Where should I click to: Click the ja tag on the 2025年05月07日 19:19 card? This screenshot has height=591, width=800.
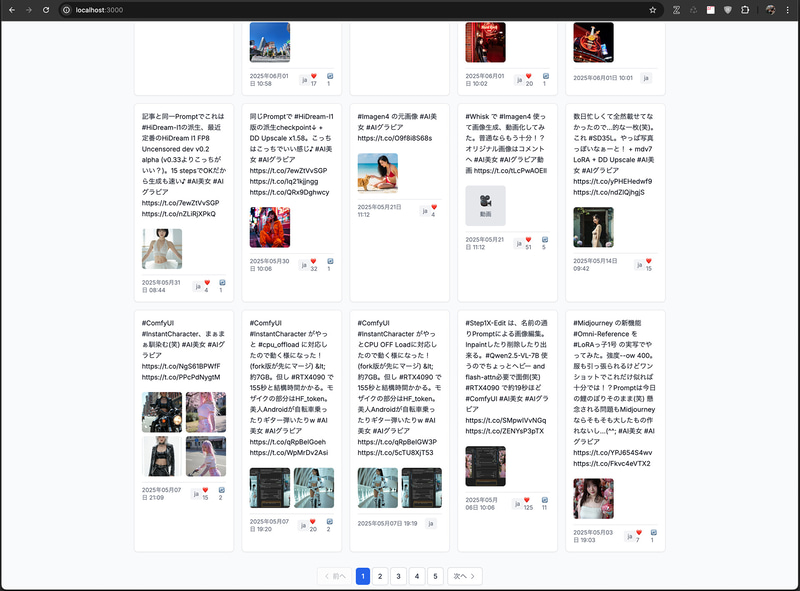[x=431, y=523]
